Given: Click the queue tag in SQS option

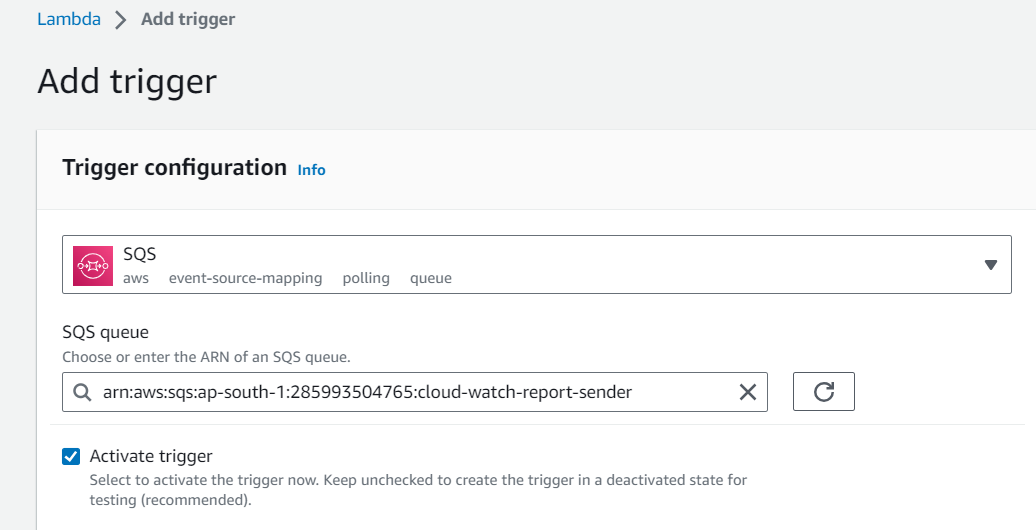Looking at the screenshot, I should [x=431, y=278].
